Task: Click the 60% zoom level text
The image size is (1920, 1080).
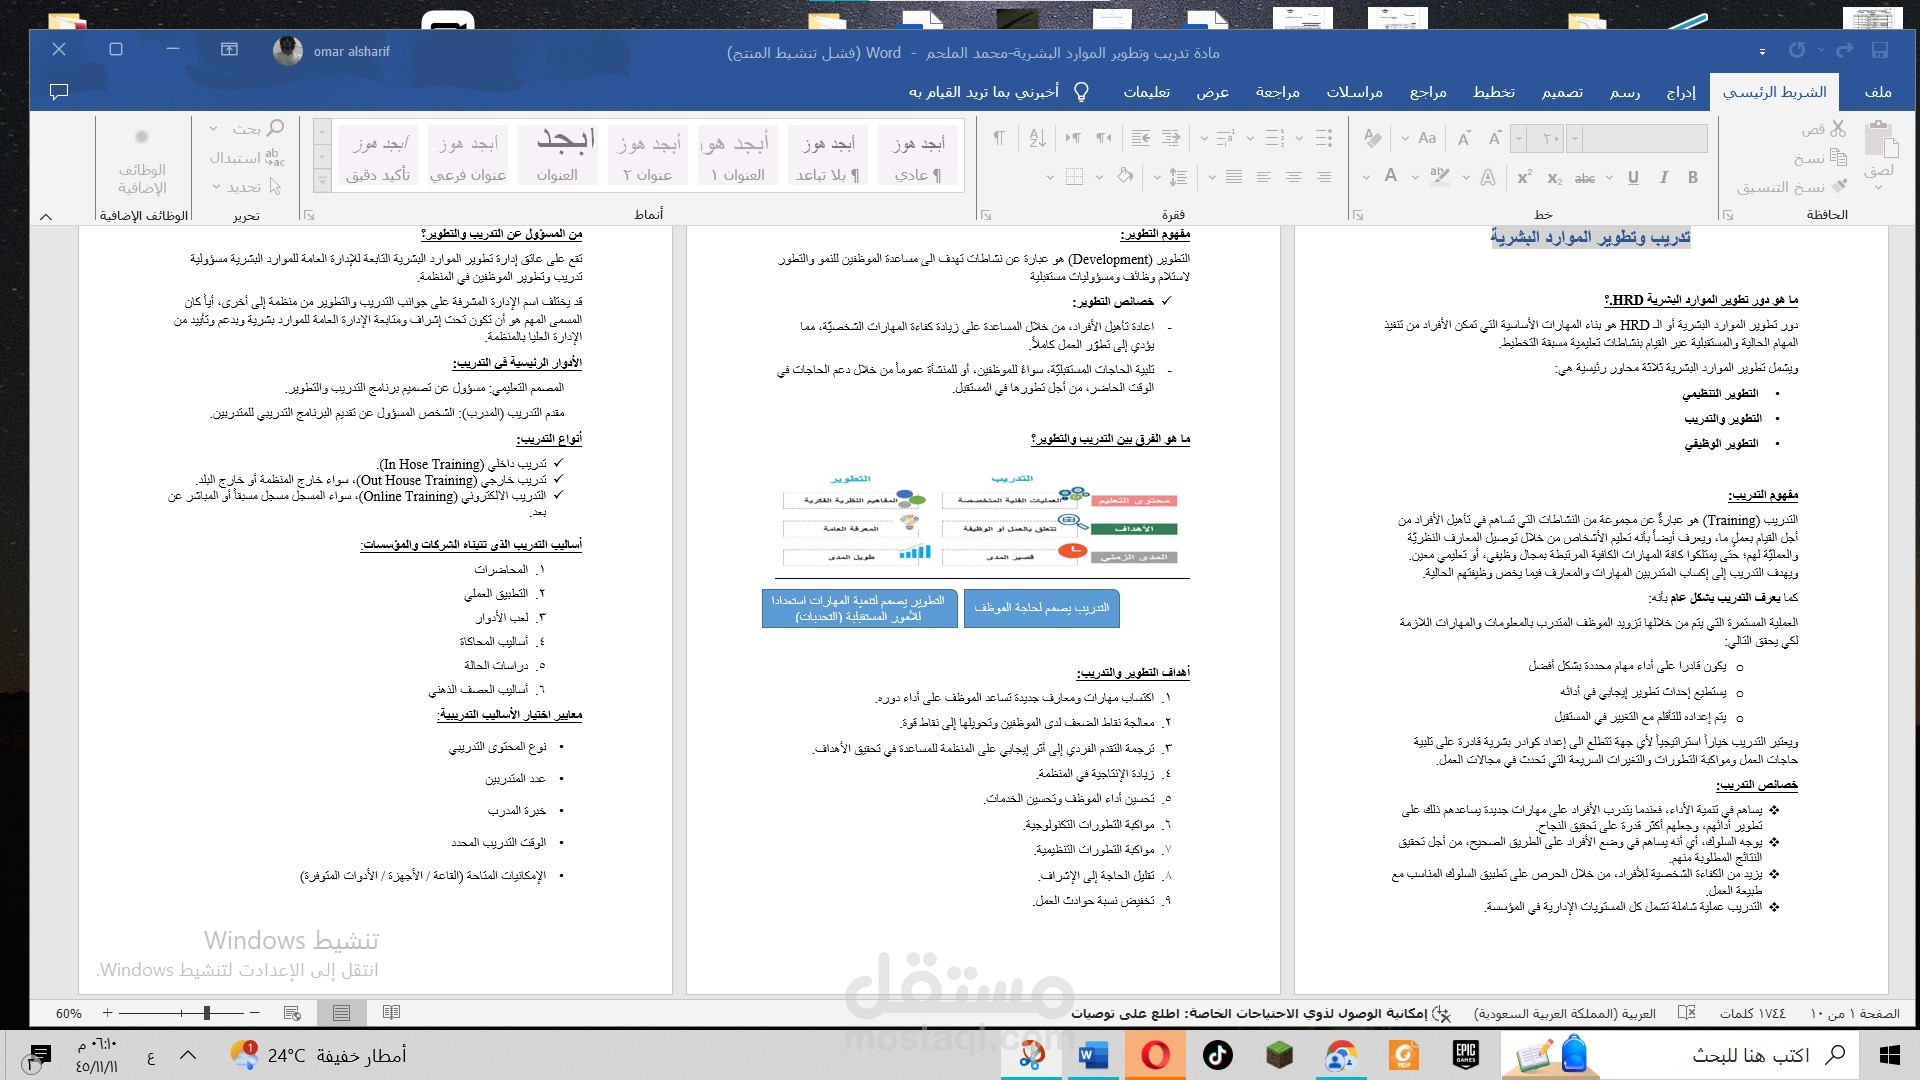Action: pyautogui.click(x=69, y=1013)
